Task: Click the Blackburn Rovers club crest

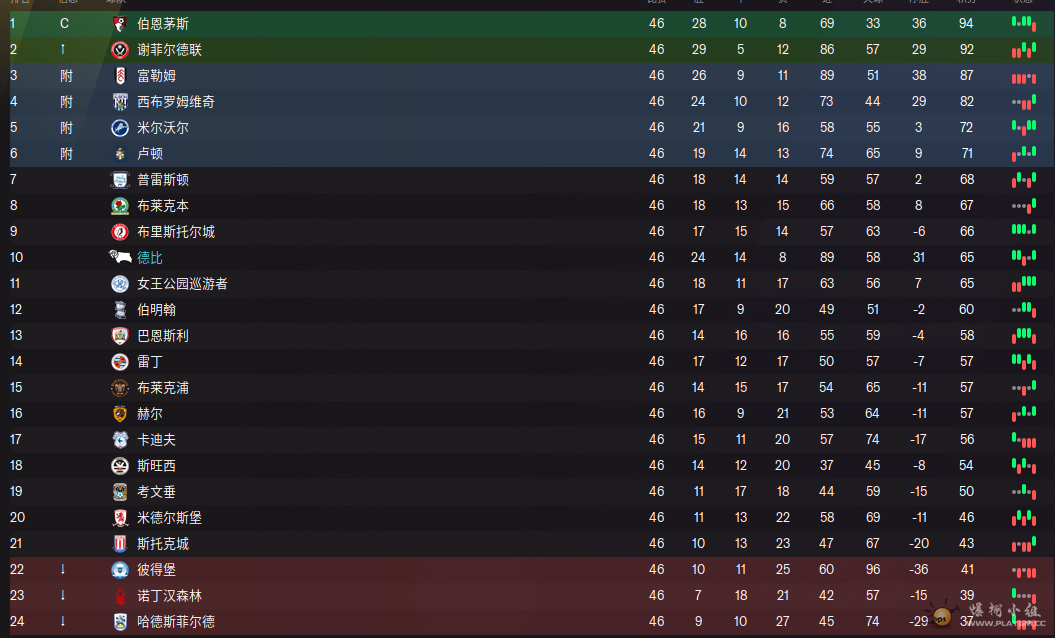Action: 120,206
